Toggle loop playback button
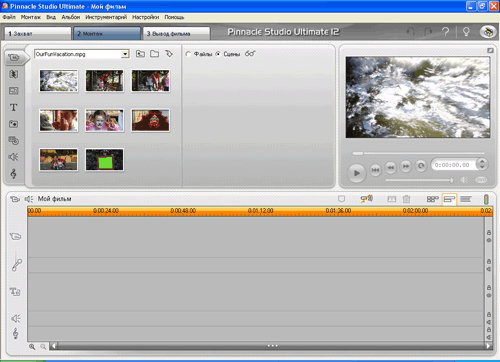 pyautogui.click(x=421, y=166)
